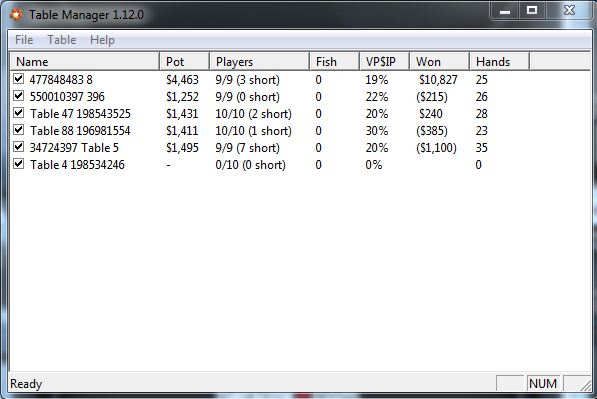This screenshot has height=399, width=597.
Task: Click the ($1,100) won value
Action: [x=436, y=148]
